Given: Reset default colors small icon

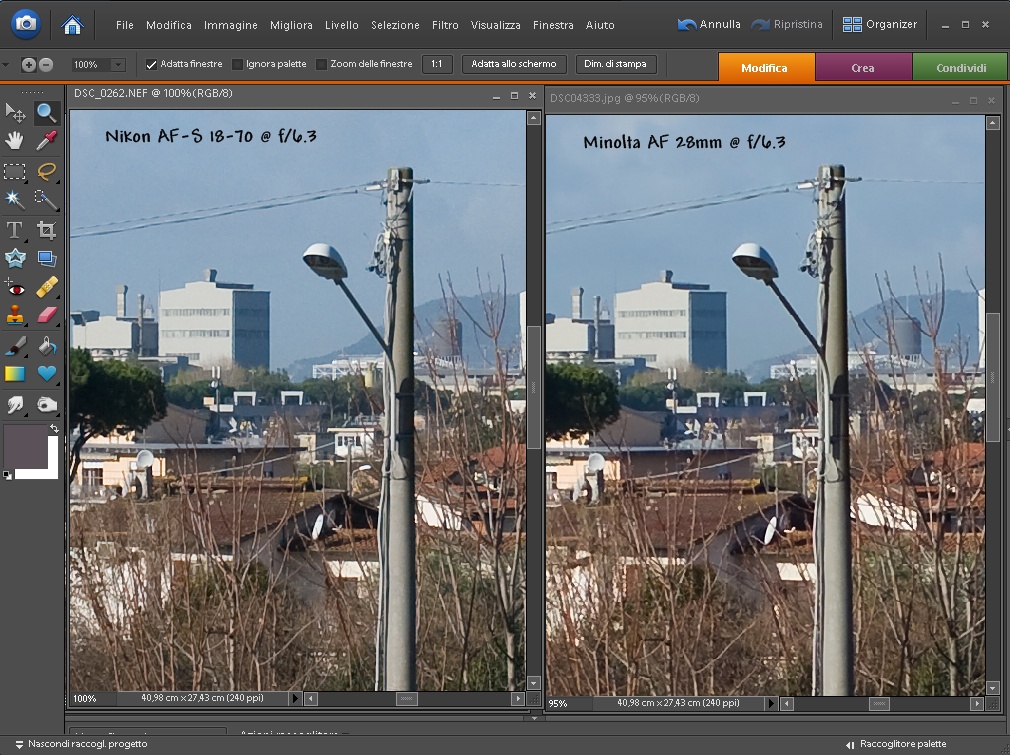Looking at the screenshot, I should [x=7, y=475].
